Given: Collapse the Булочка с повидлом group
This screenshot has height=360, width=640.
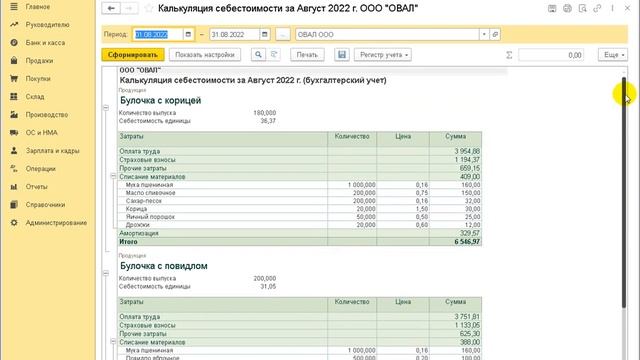Looking at the screenshot, I should (106, 273).
